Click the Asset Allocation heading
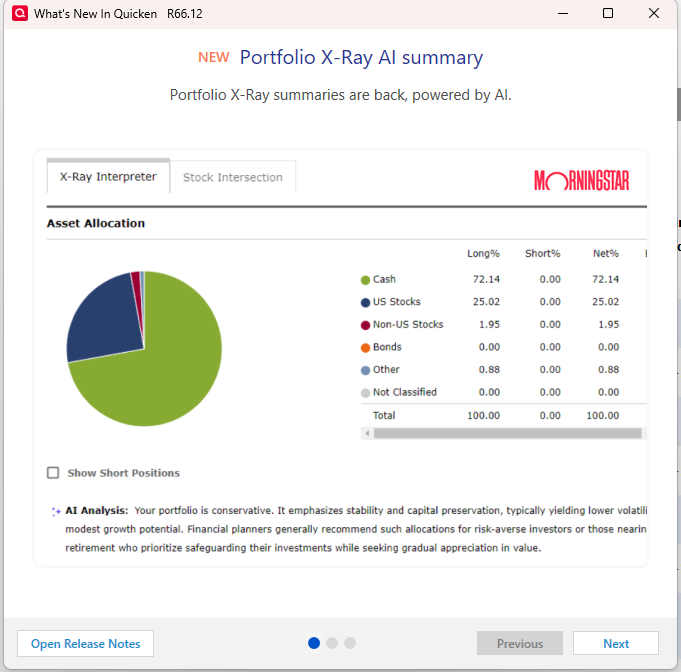Image resolution: width=681 pixels, height=672 pixels. [96, 223]
